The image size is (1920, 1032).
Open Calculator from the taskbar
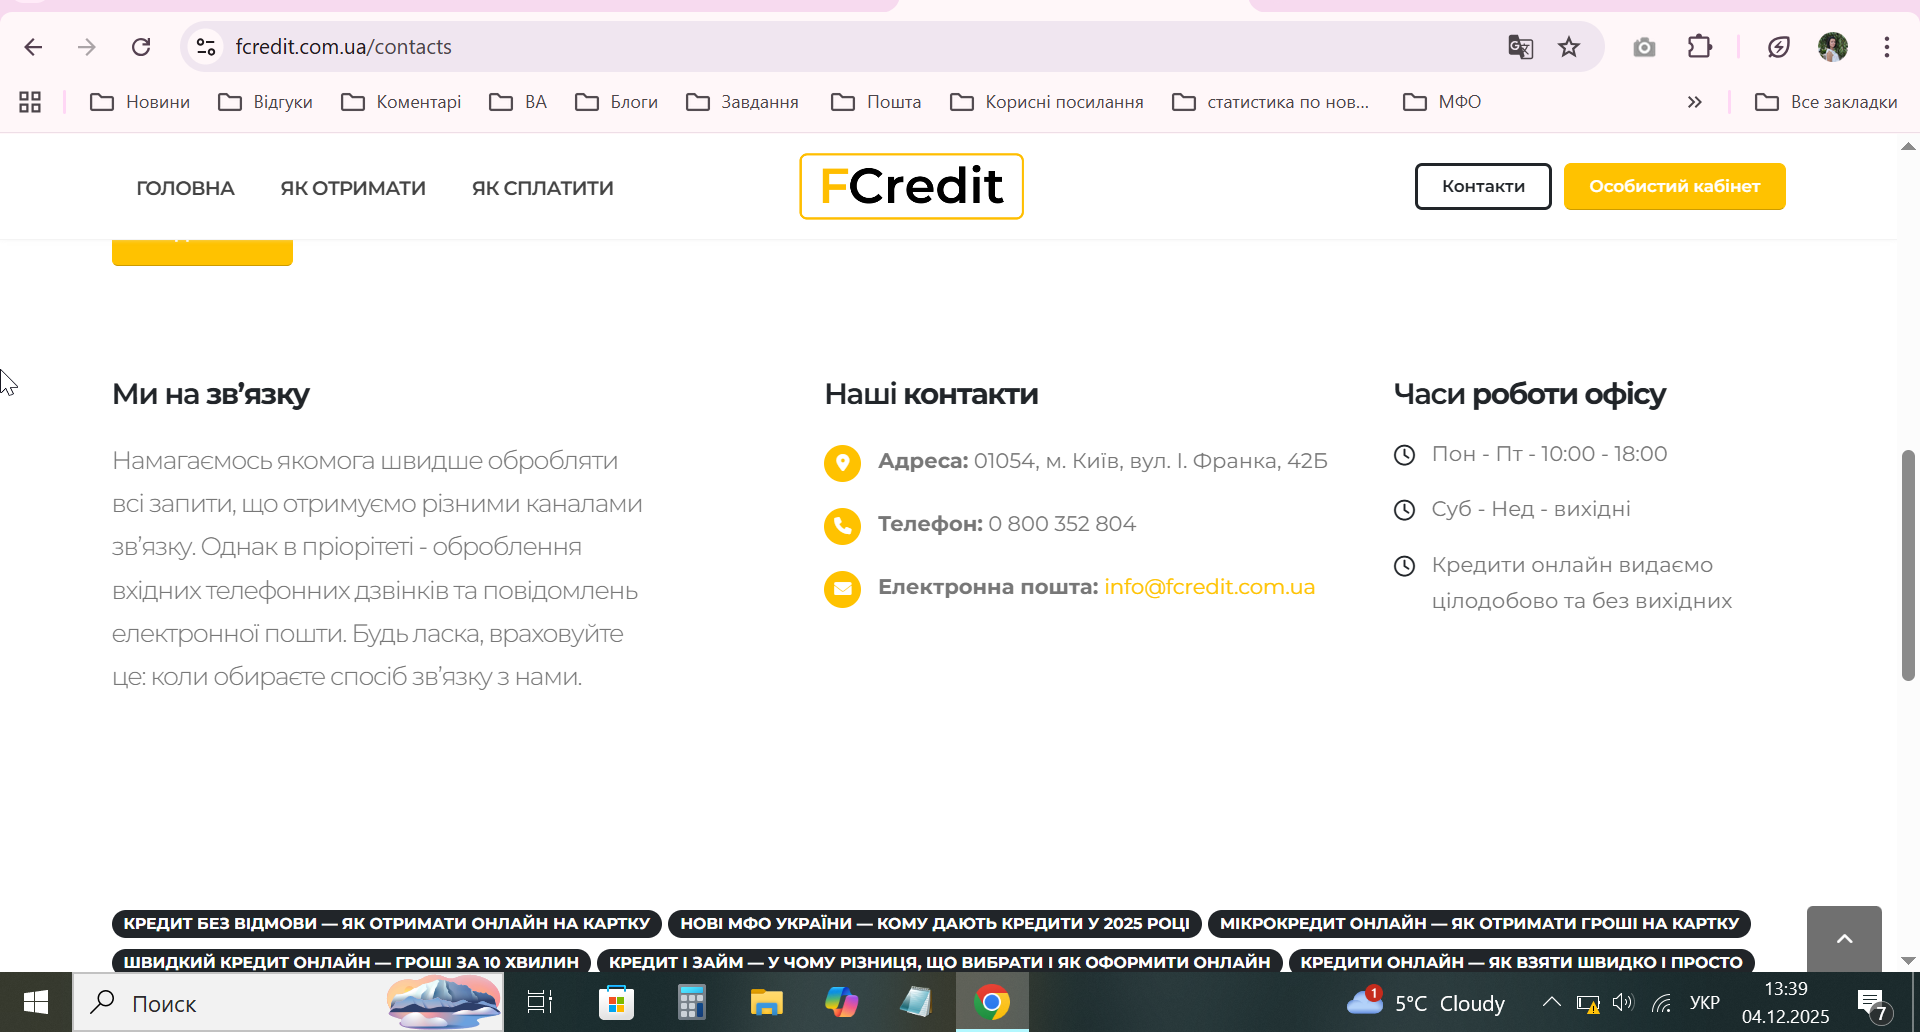coord(691,1002)
